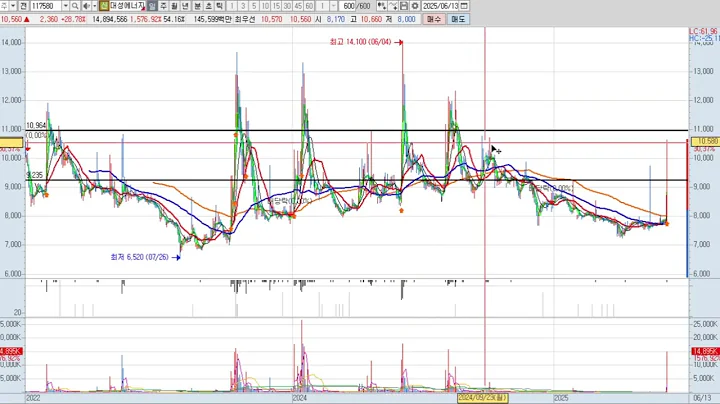Click the 최고 14,100 (06/04) high label
Viewport: 720px width, 404px height.
(360, 42)
